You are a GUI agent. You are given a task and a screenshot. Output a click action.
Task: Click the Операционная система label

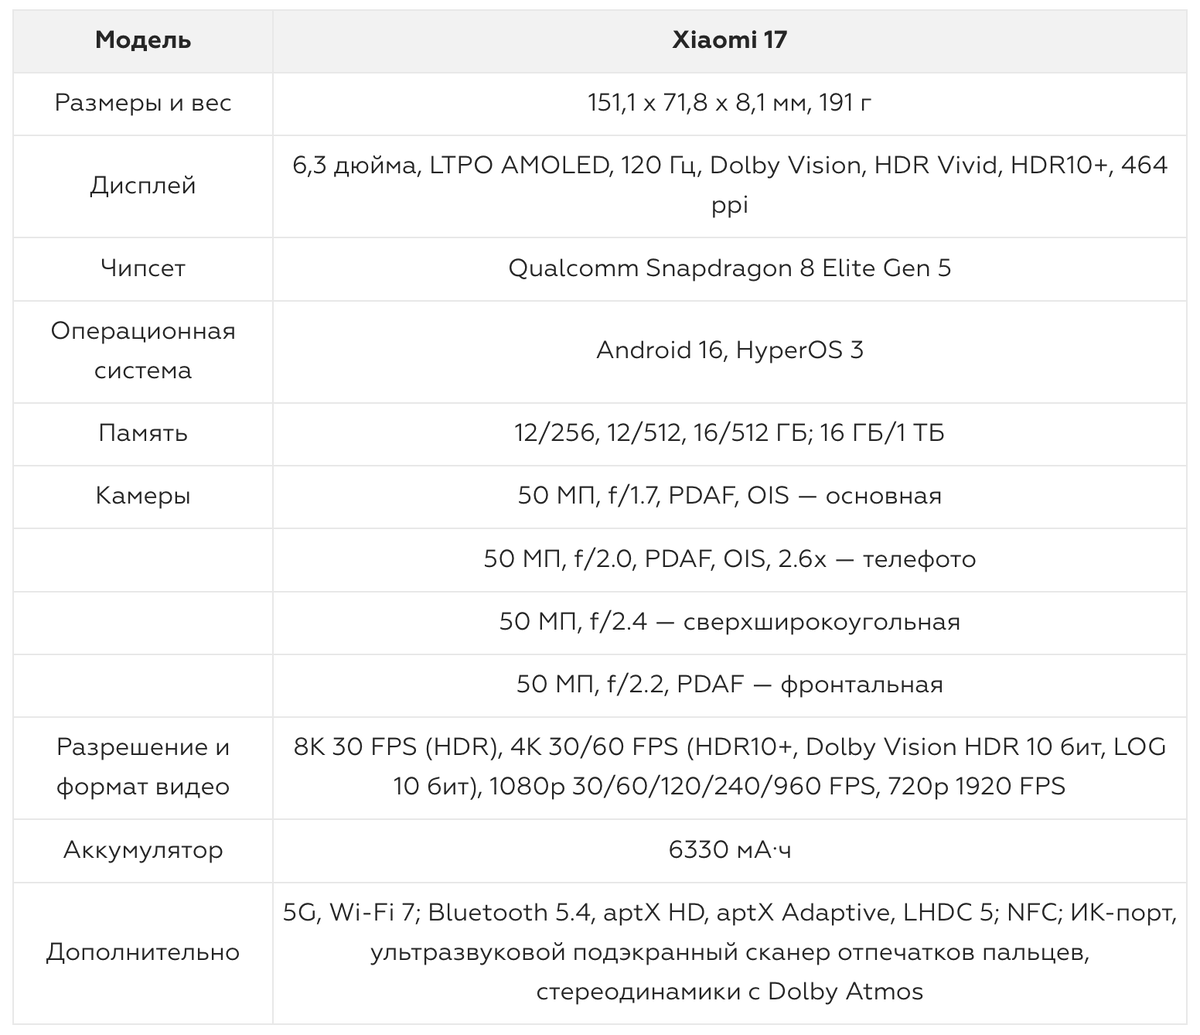pos(143,350)
